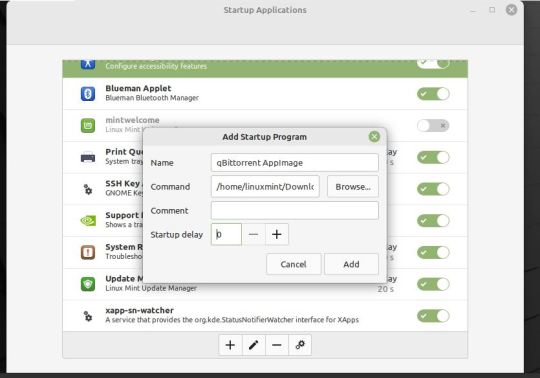Click the Comment input field

295,210
